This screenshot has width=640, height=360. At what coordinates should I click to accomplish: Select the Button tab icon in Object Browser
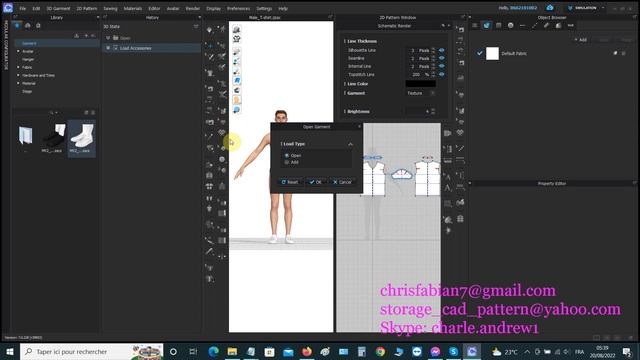click(510, 25)
